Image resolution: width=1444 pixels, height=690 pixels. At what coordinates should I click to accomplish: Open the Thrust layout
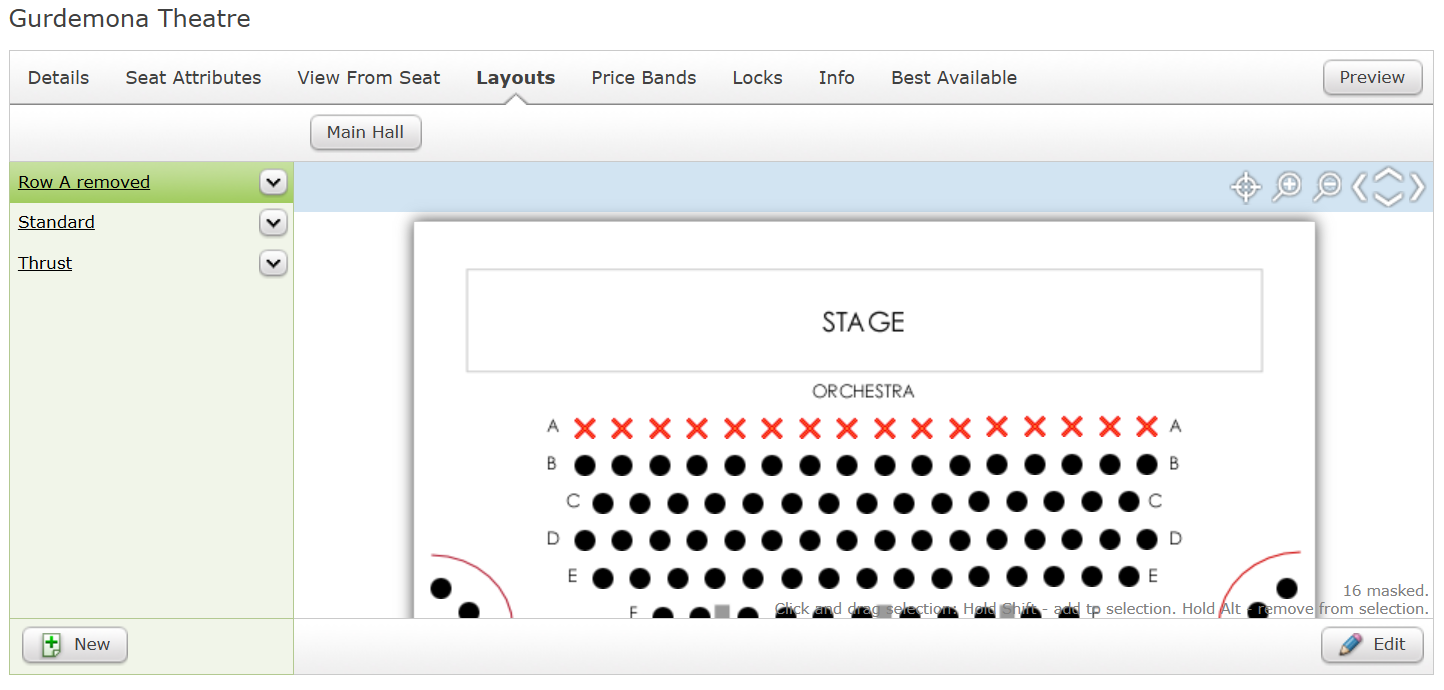(x=45, y=263)
